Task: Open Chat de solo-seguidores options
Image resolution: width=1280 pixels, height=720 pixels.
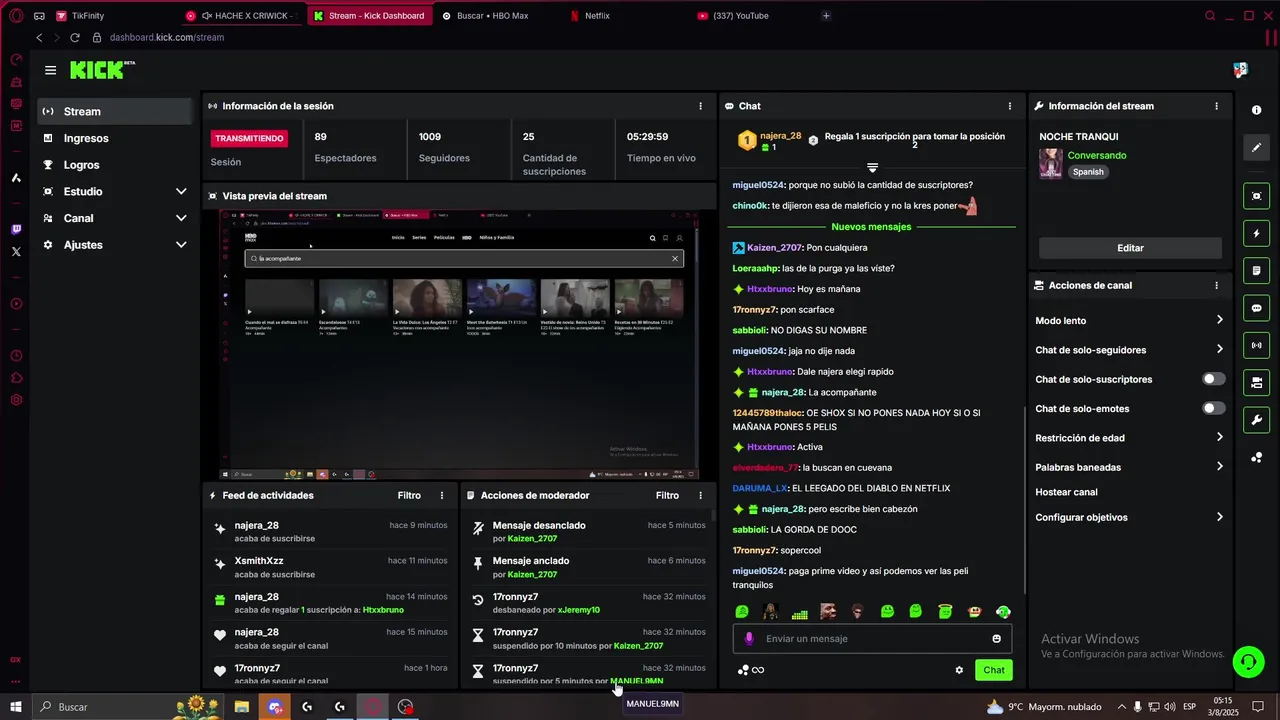Action: 1129,350
